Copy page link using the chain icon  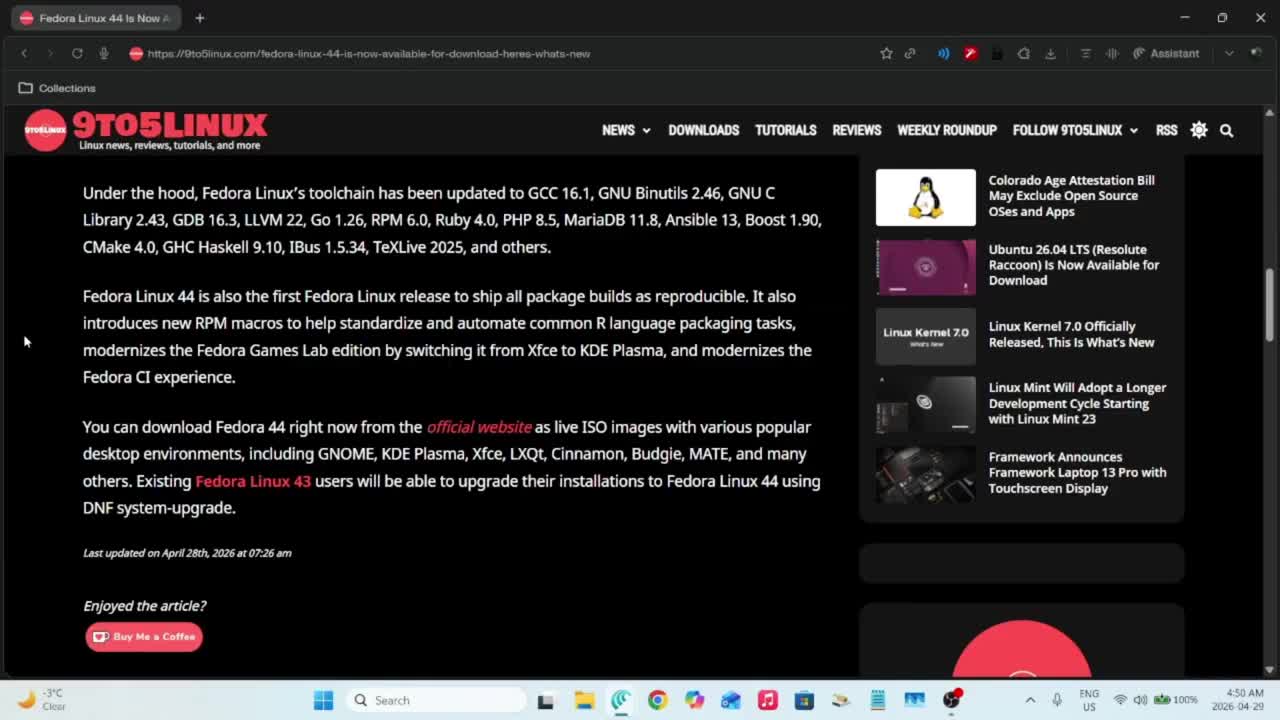pyautogui.click(x=910, y=53)
